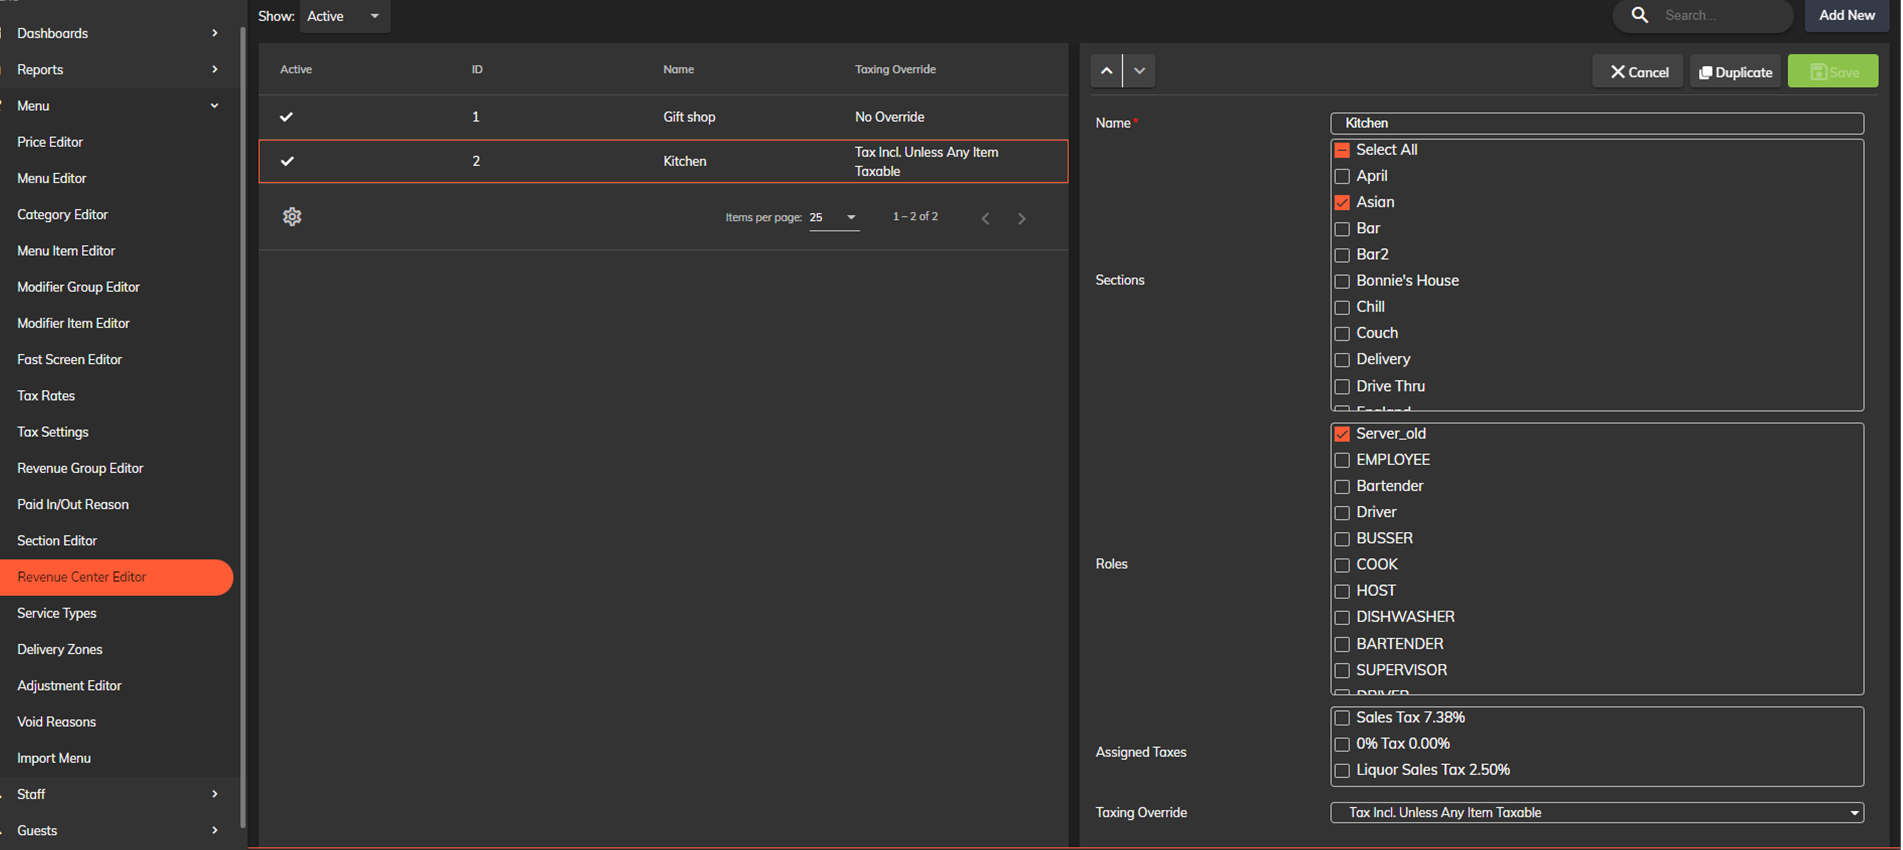Go to Tax Settings
Screen dimensions: 1903x850
(x=53, y=432)
